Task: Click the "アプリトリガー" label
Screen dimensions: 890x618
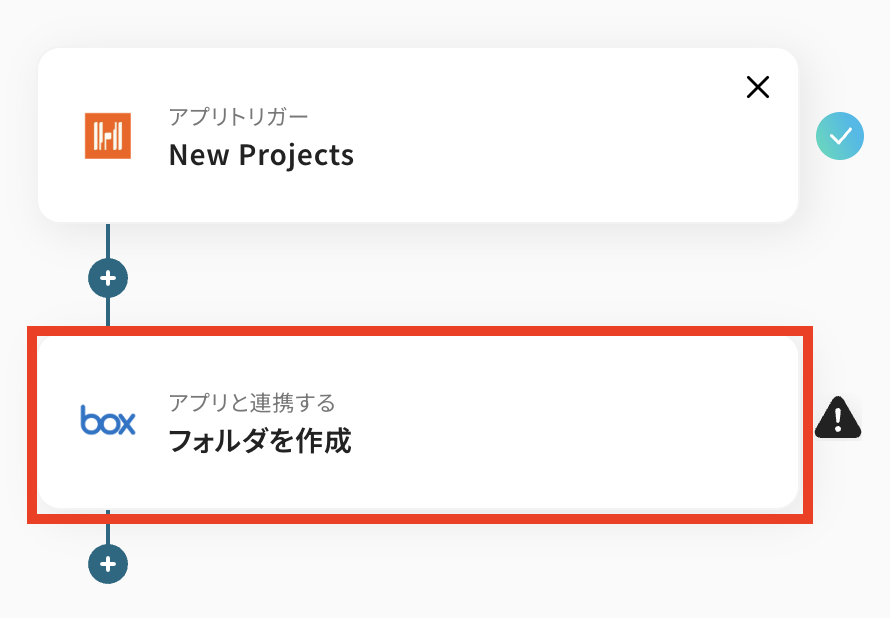Action: point(238,117)
